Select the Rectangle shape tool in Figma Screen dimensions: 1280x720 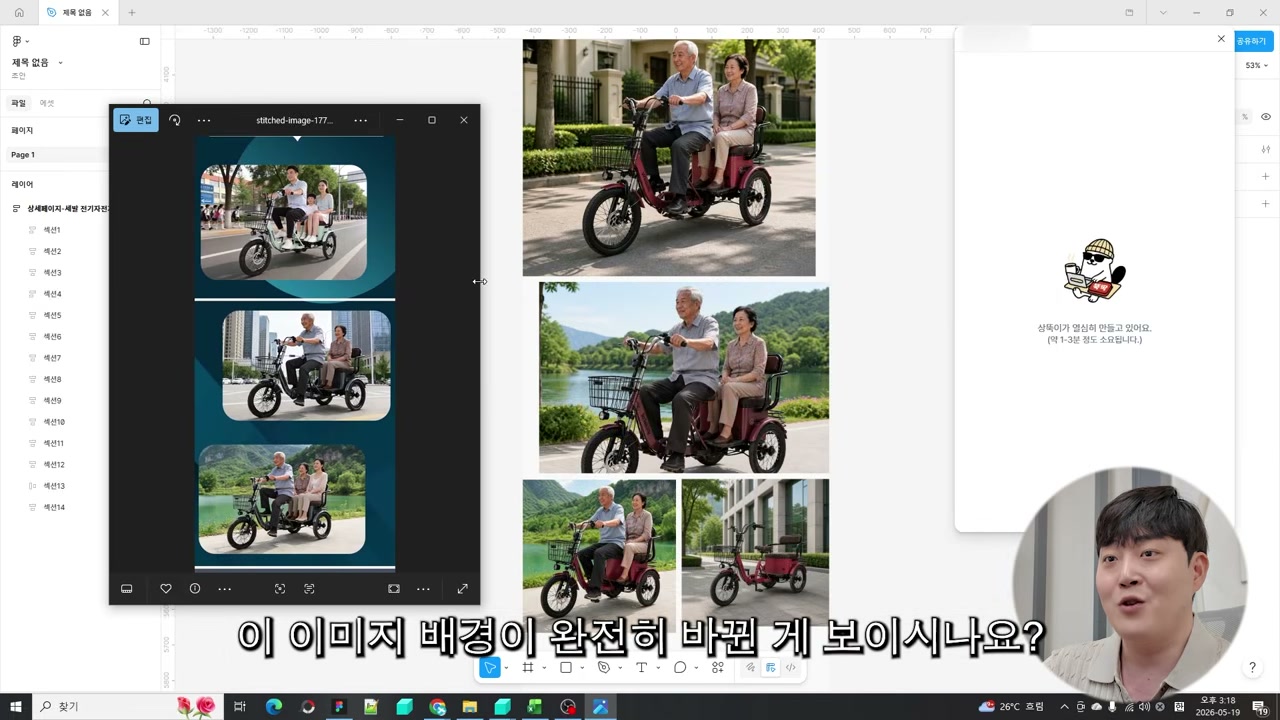pos(566,668)
